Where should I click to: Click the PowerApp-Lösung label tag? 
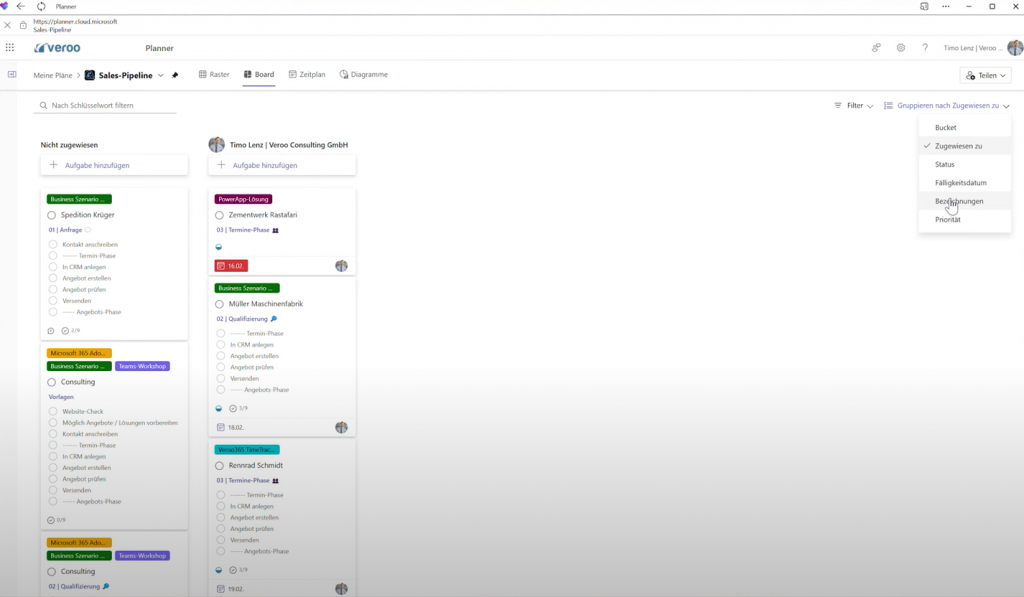click(244, 199)
